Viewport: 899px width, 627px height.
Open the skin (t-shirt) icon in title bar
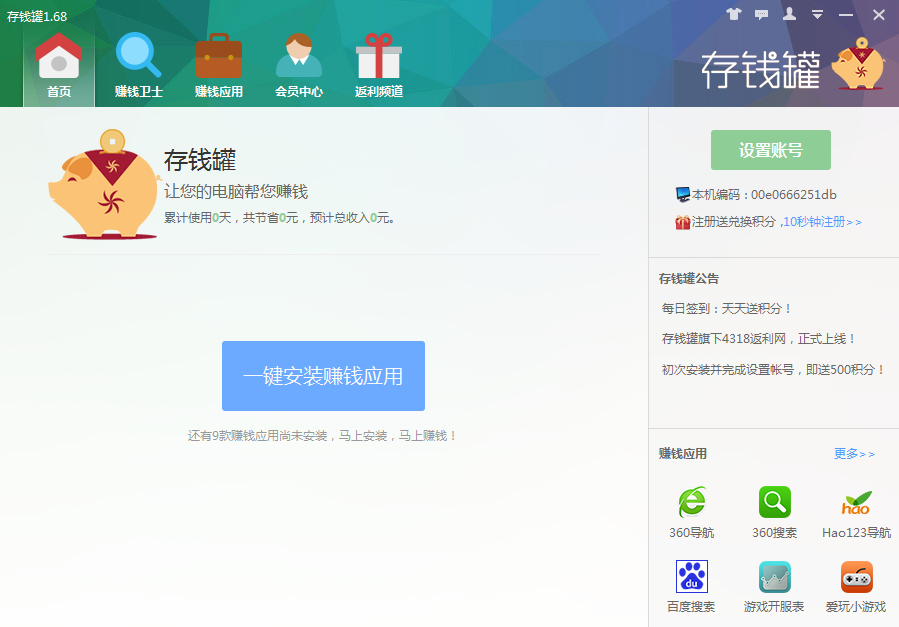733,14
